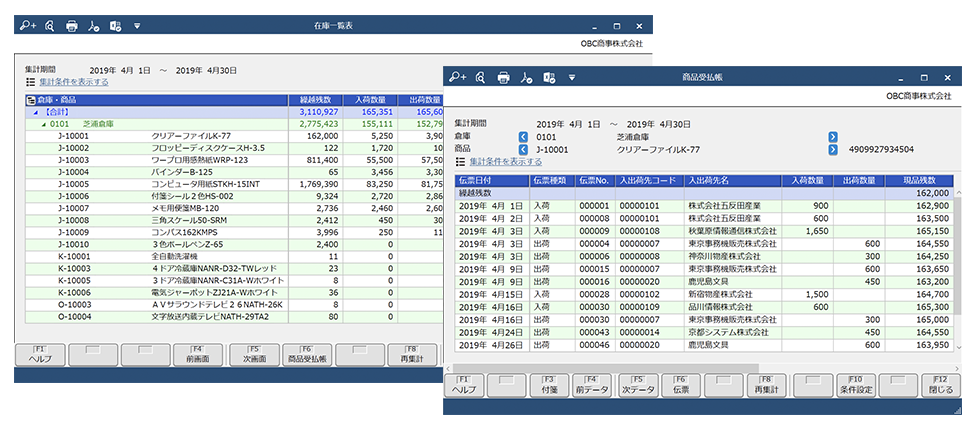Click the printer icon in 在庫一覧表 toolbar
The width and height of the screenshot is (976, 430).
72,26
